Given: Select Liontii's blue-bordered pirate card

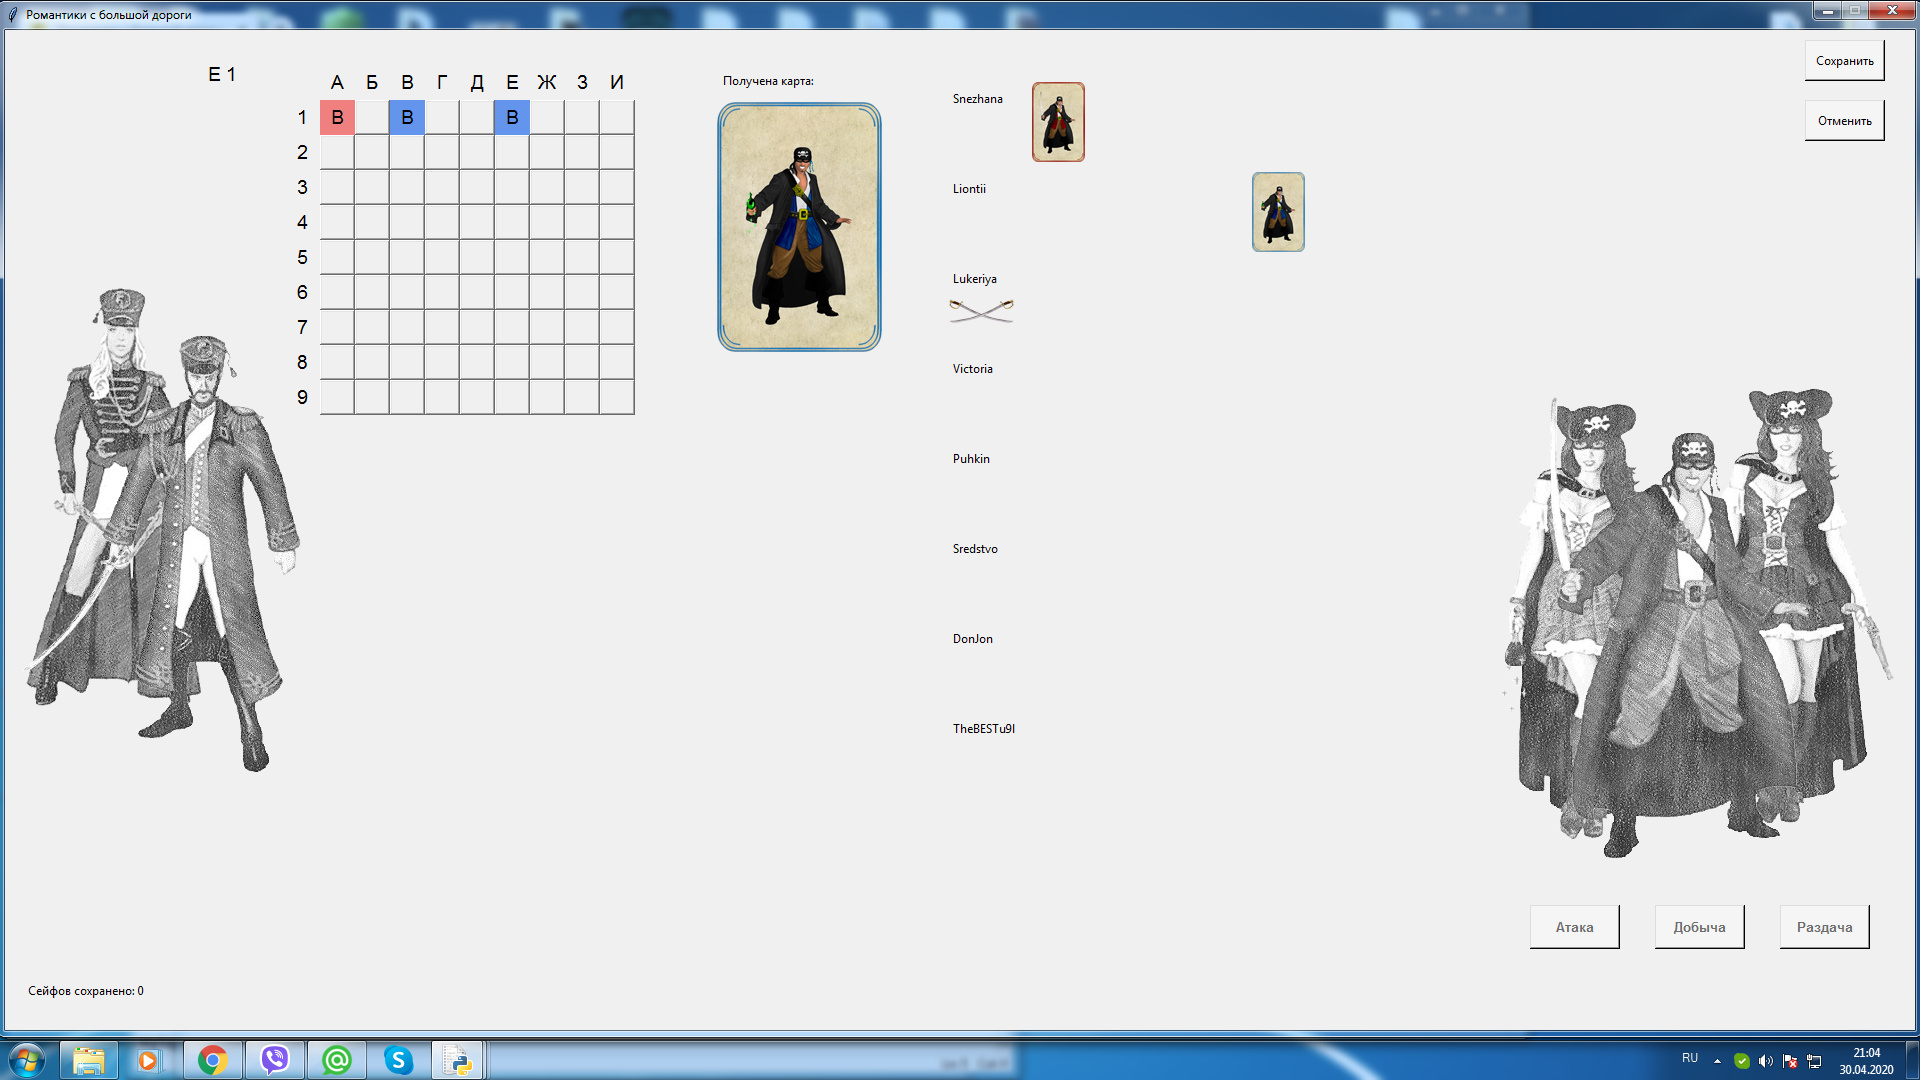Looking at the screenshot, I should (1278, 212).
